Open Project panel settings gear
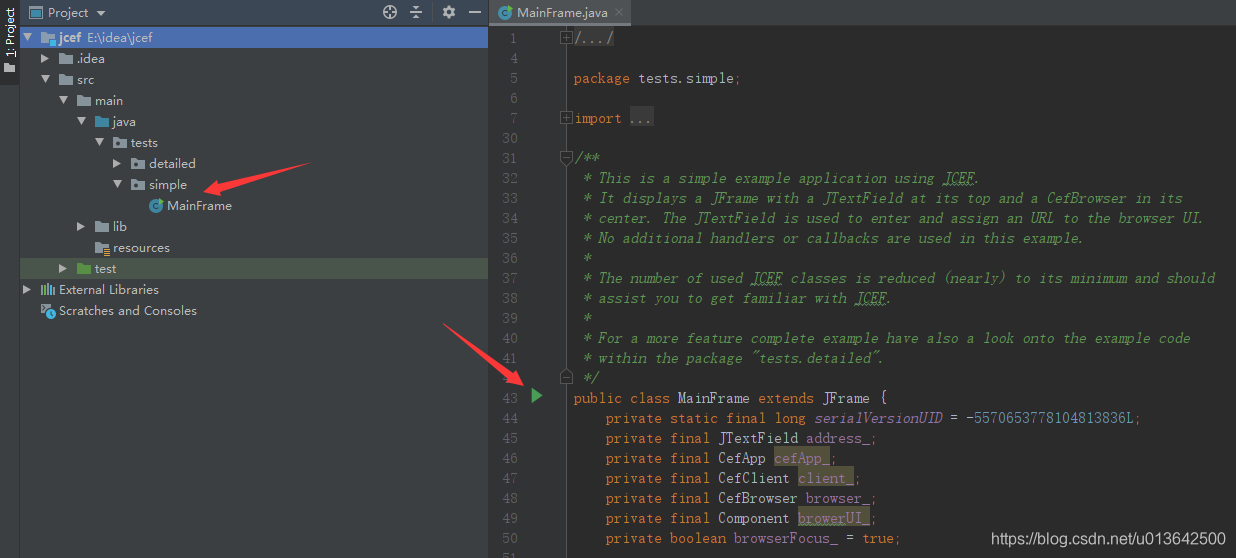 (x=448, y=12)
